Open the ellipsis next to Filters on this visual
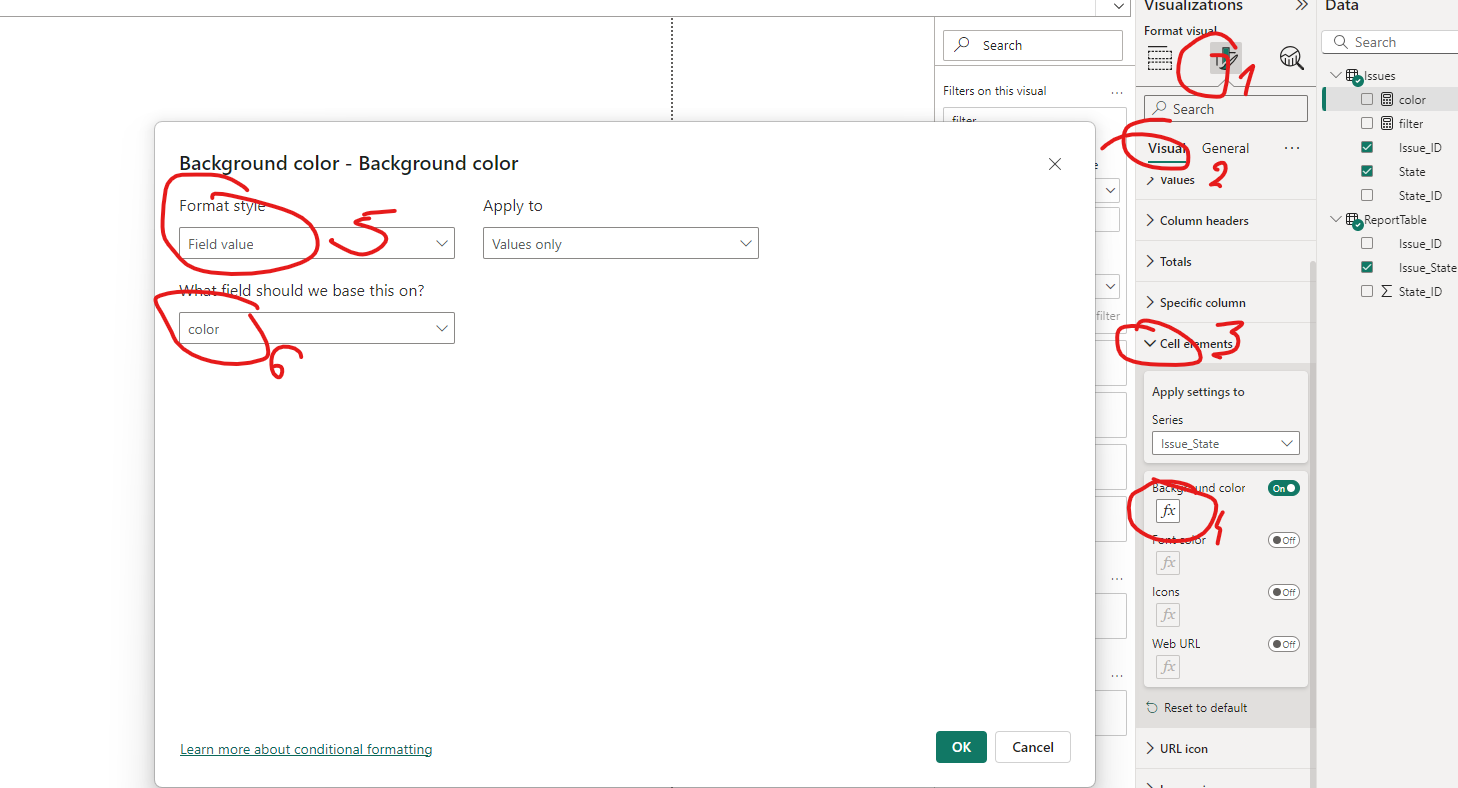1458x788 pixels. coord(1117,91)
